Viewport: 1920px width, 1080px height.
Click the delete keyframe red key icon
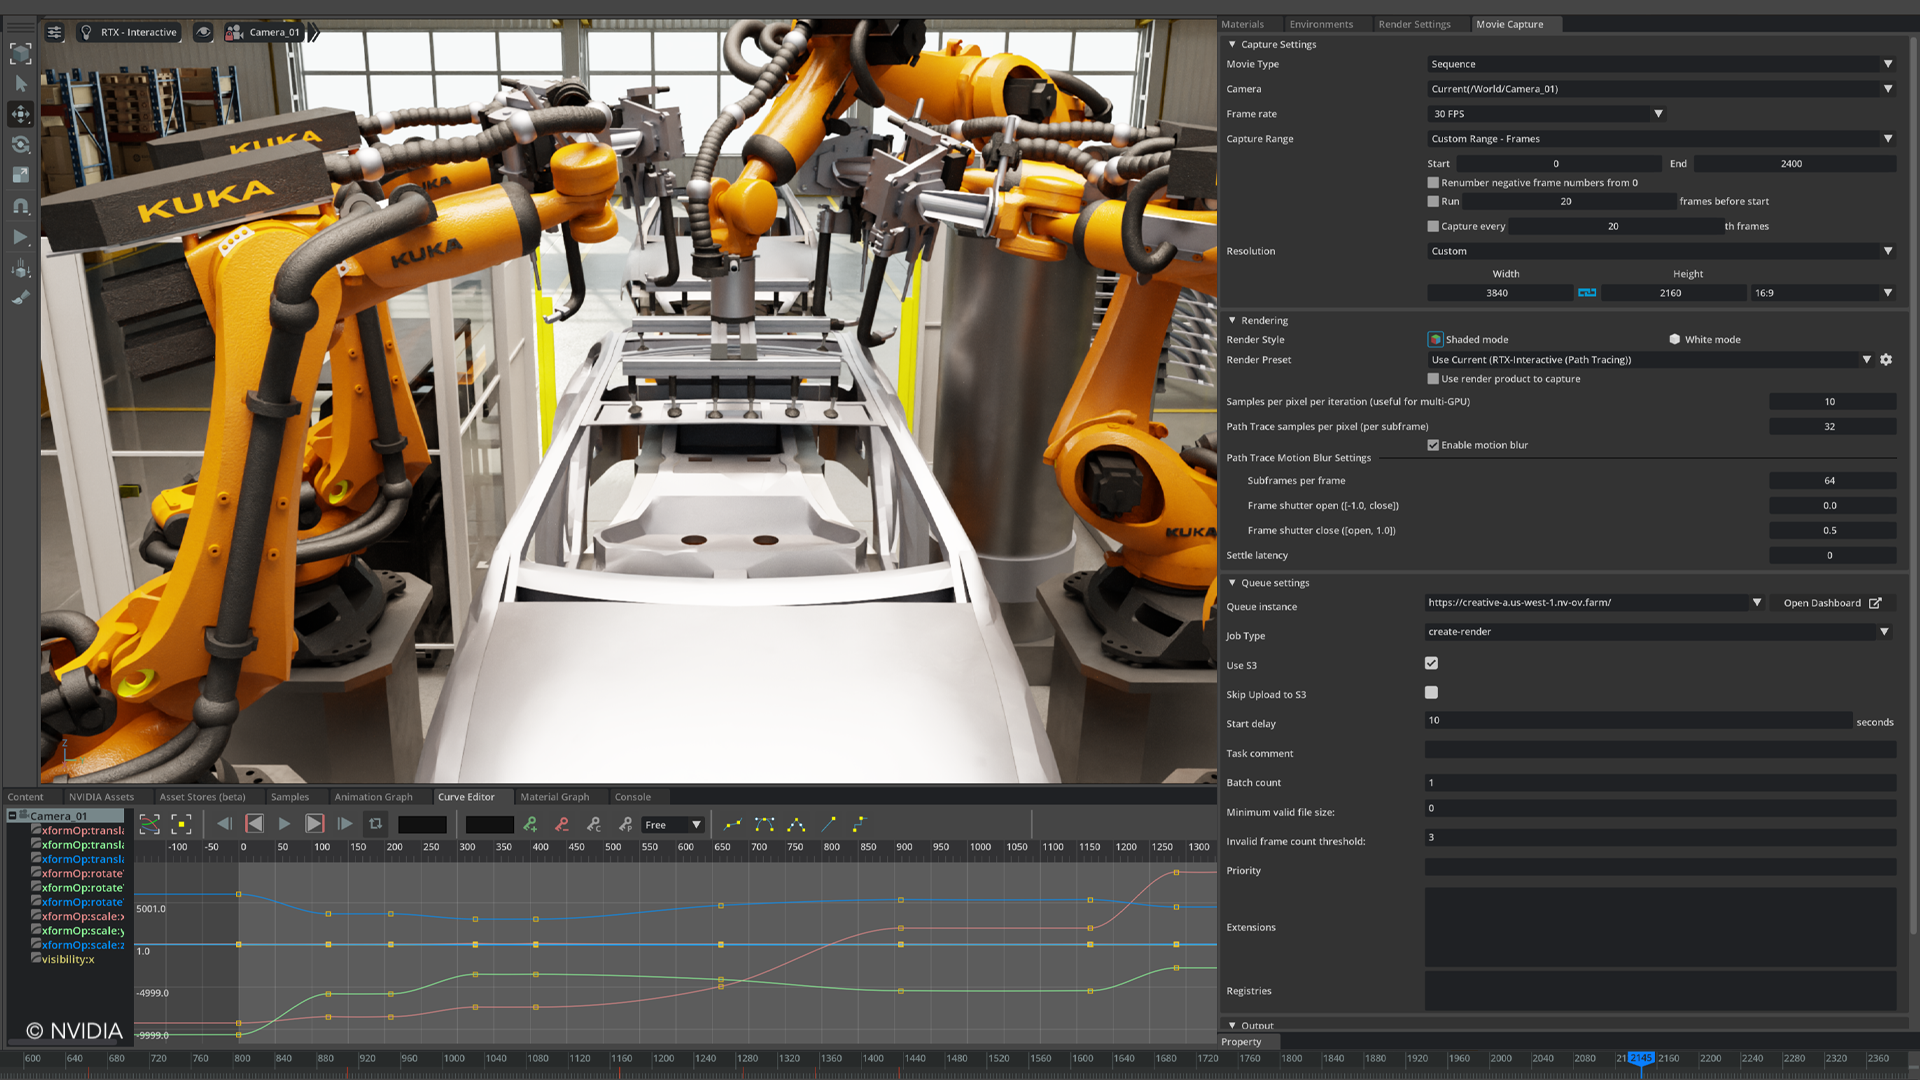click(562, 825)
